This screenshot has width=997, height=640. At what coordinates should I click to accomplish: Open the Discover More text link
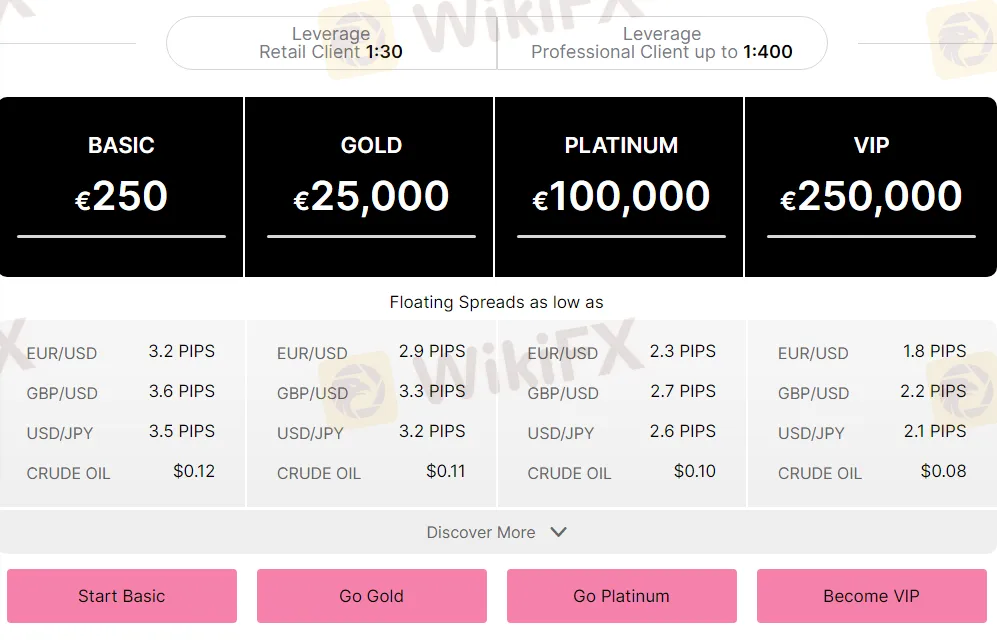click(x=481, y=533)
